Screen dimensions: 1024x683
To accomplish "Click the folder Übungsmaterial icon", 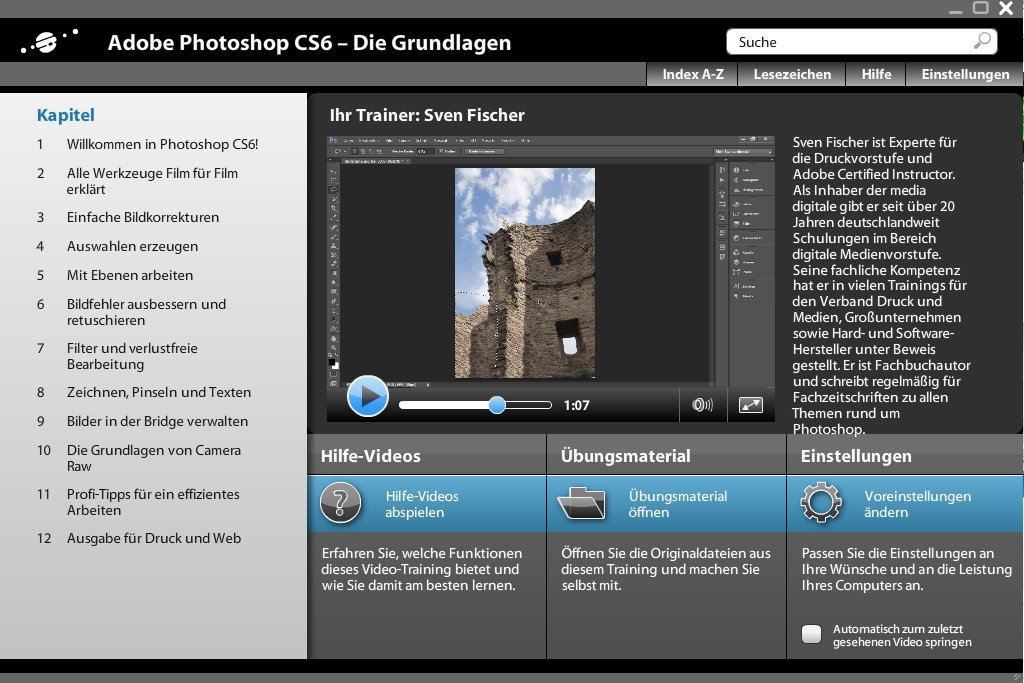I will pyautogui.click(x=581, y=503).
